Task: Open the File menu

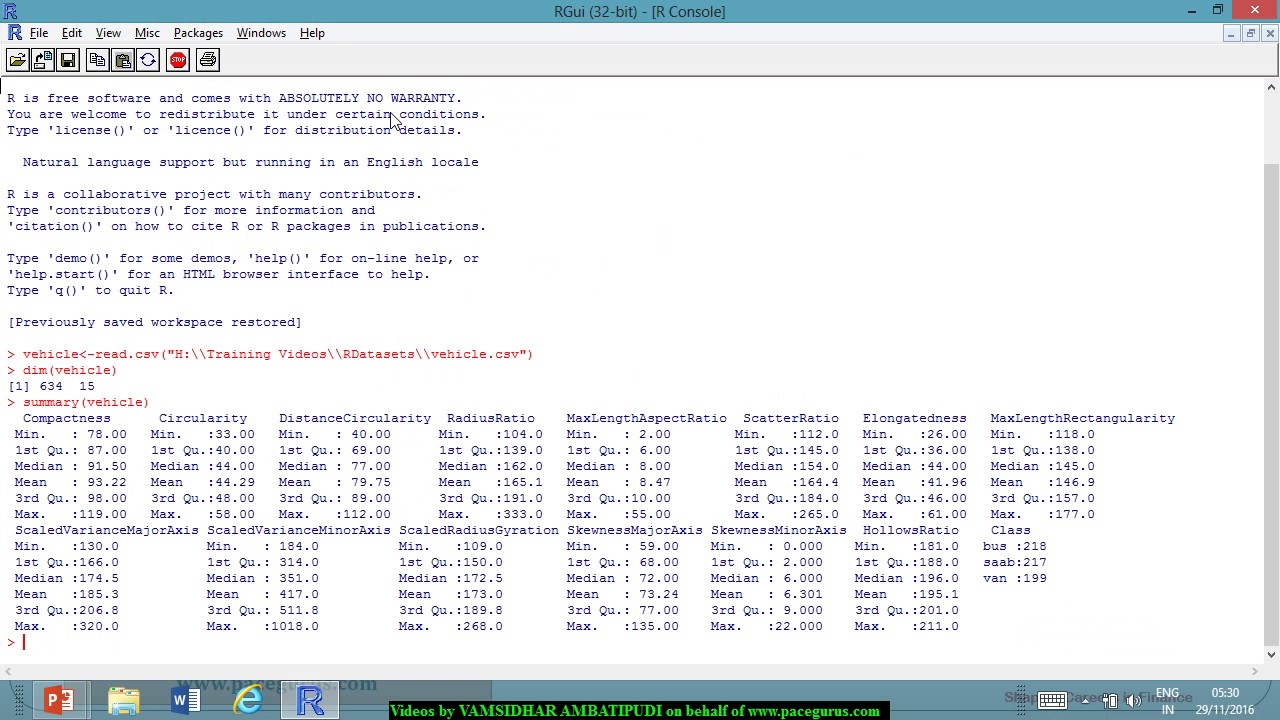Action: click(x=39, y=33)
